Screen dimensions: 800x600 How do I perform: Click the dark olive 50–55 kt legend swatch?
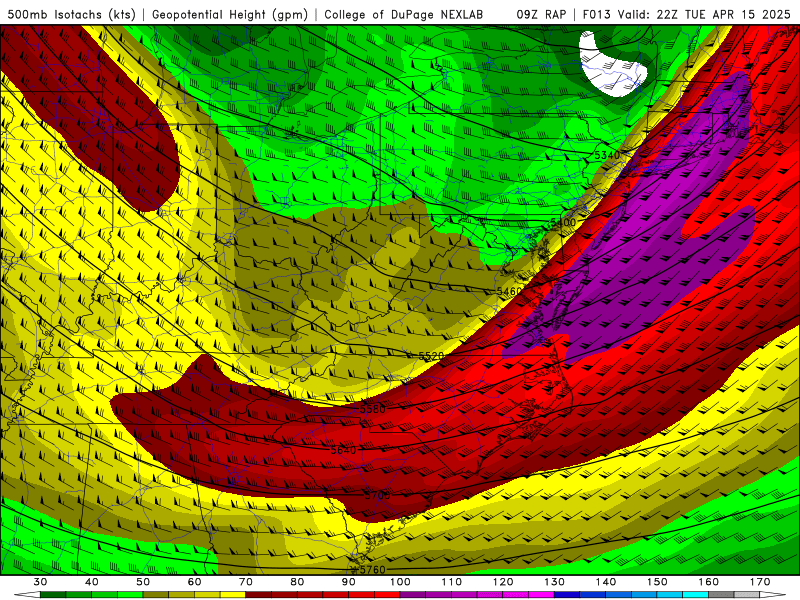(156, 595)
